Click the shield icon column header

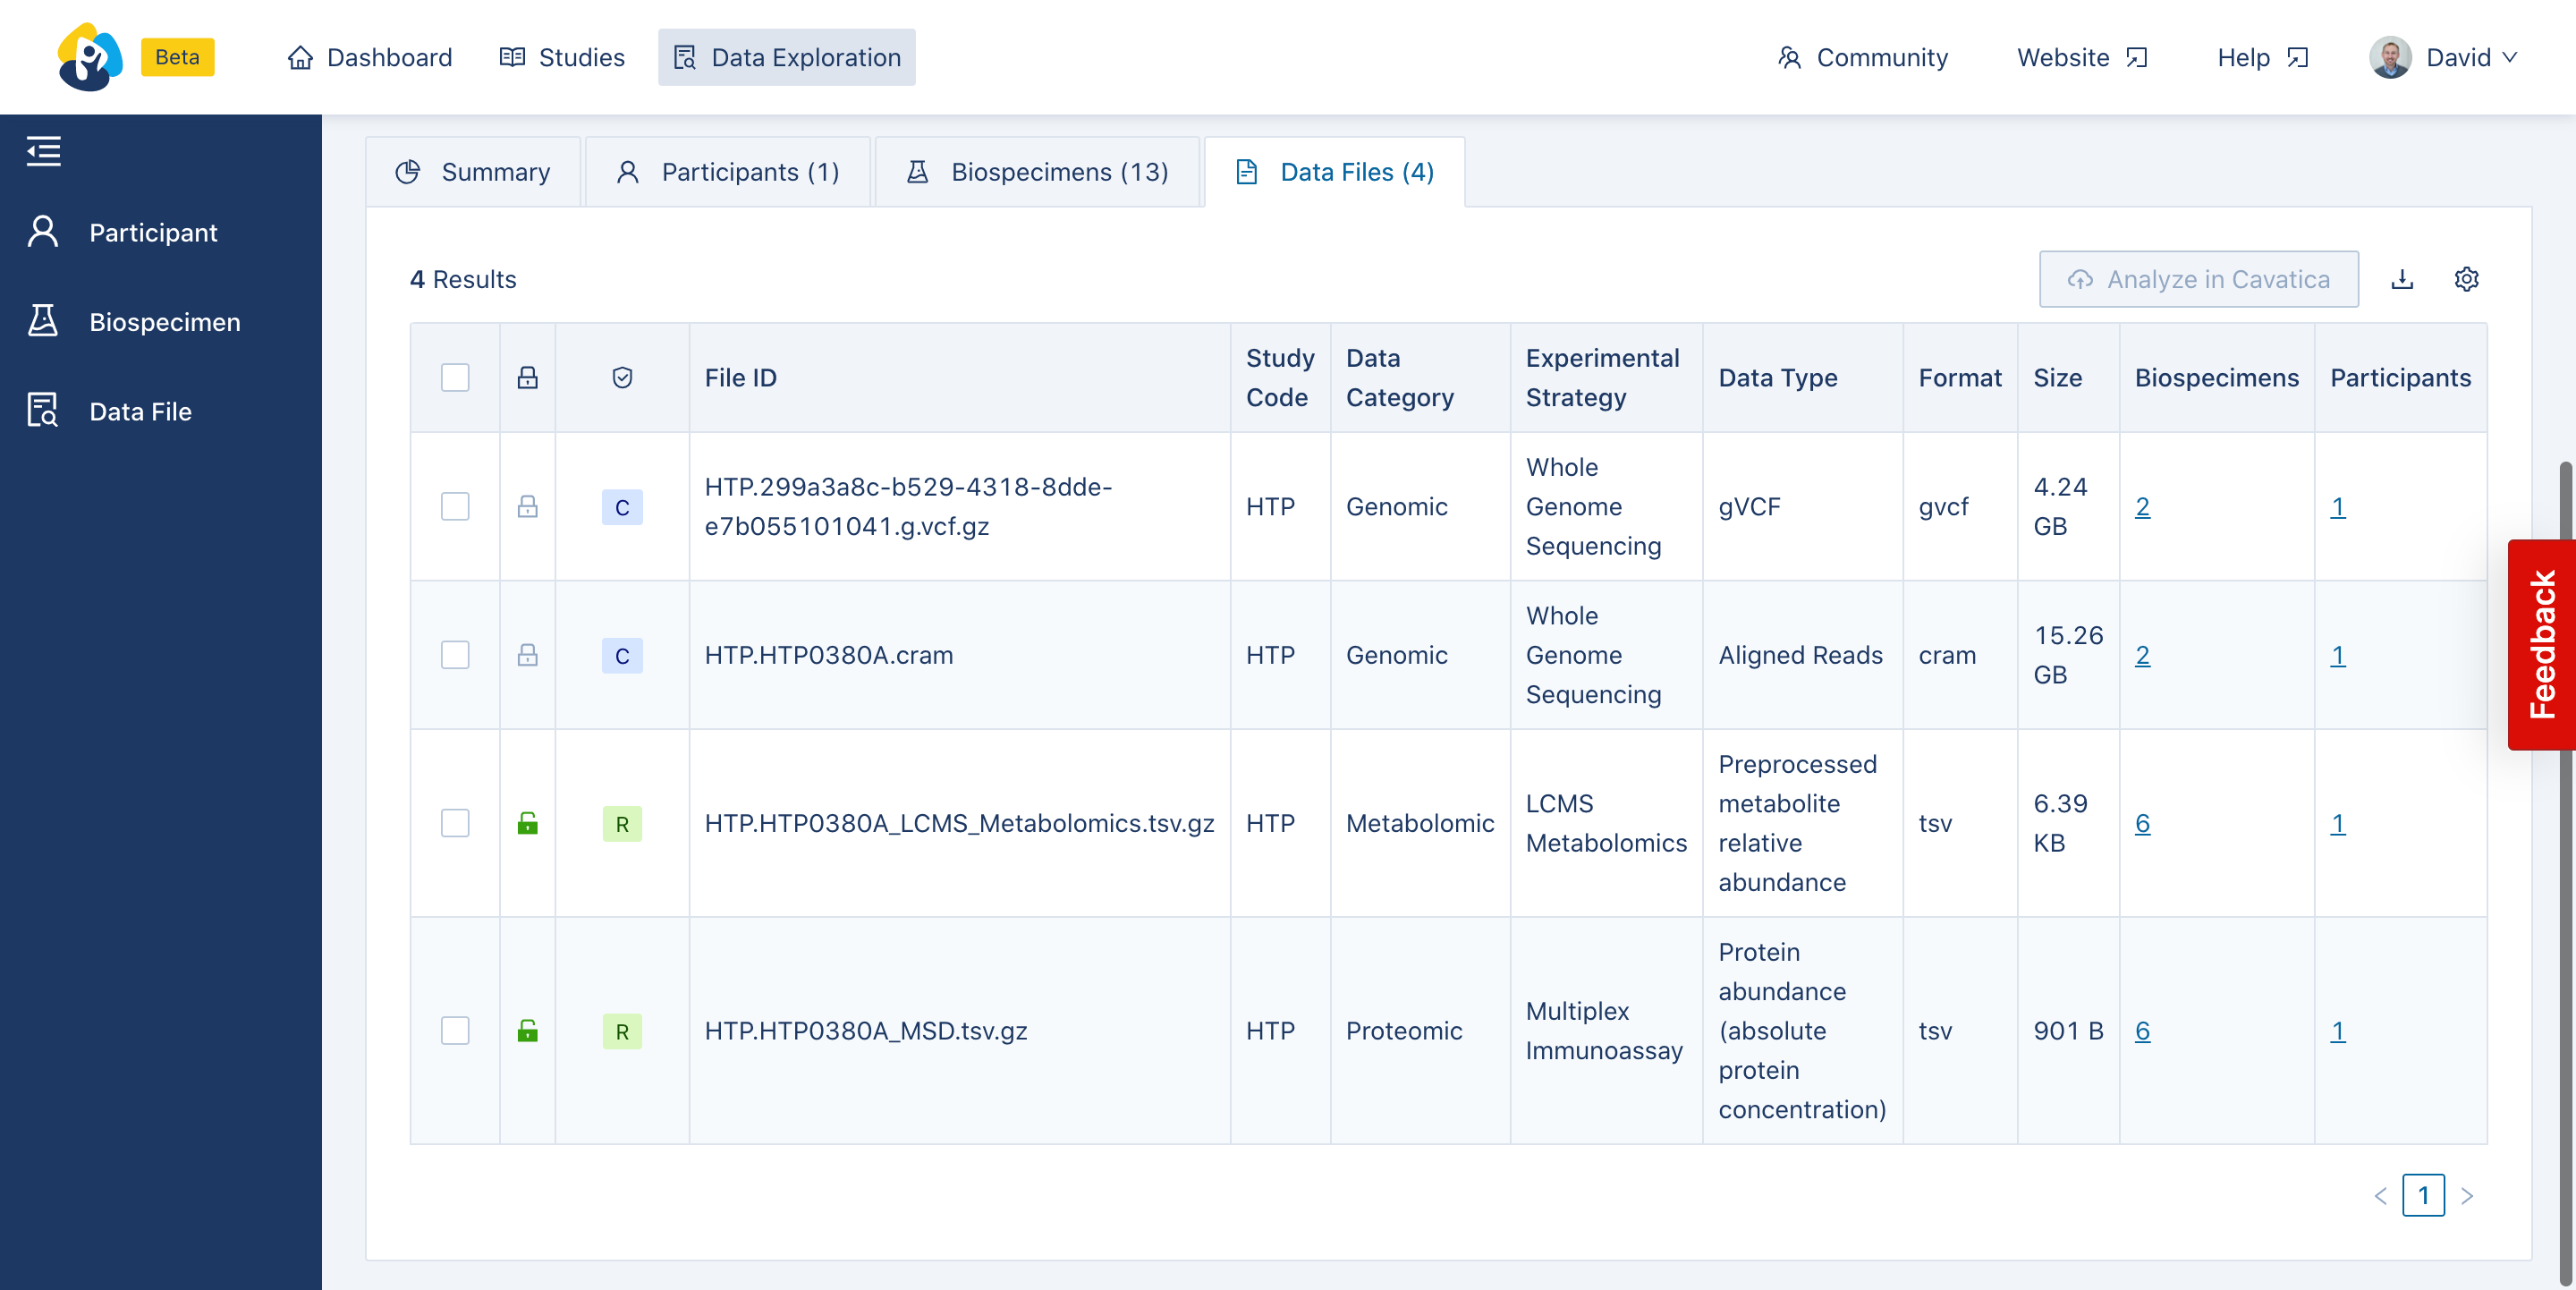click(622, 378)
